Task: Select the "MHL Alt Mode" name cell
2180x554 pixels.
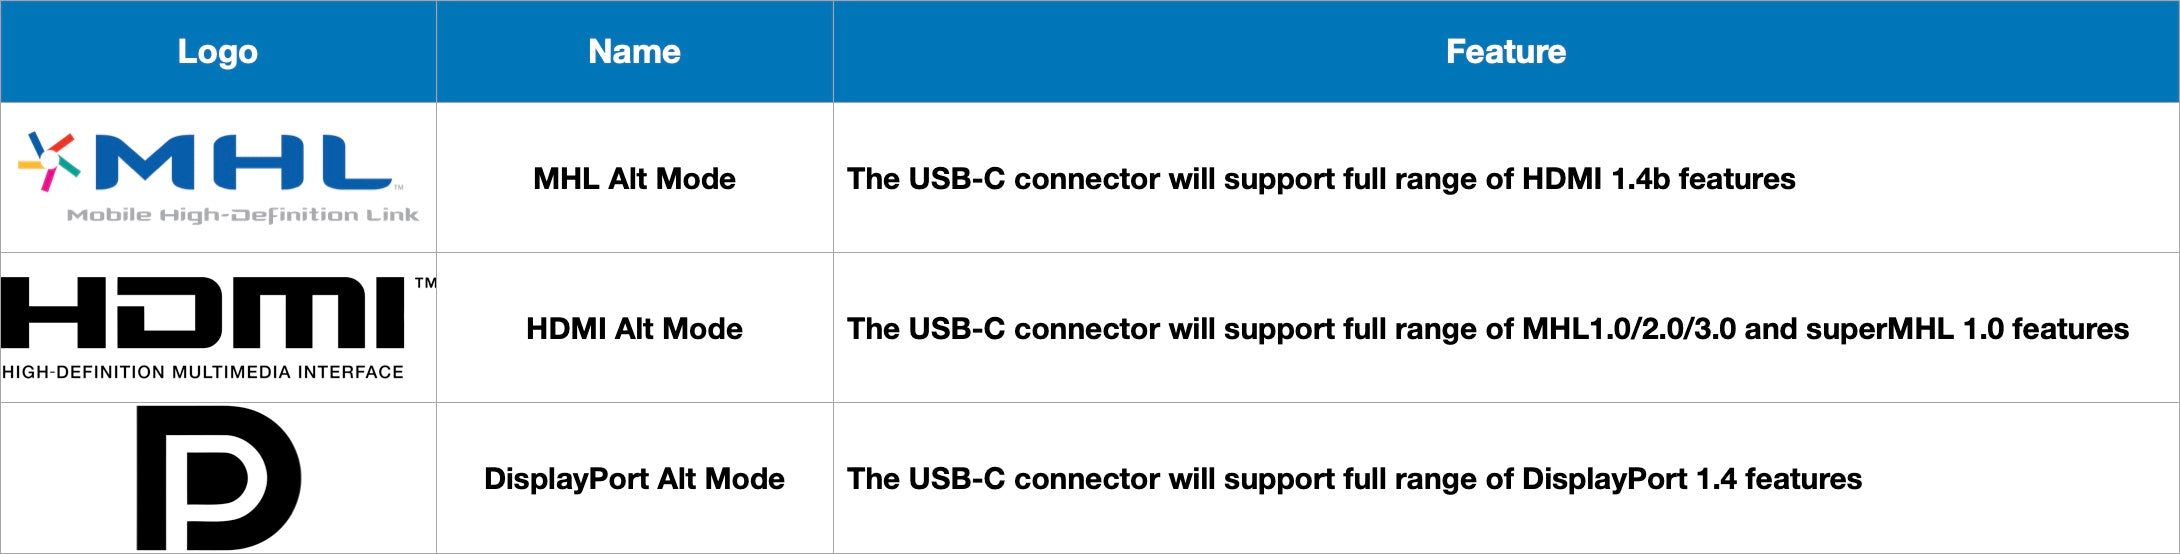Action: pyautogui.click(x=634, y=179)
